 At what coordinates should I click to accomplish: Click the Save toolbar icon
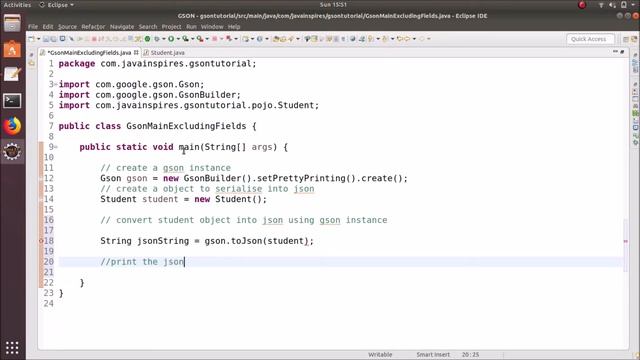coord(46,39)
